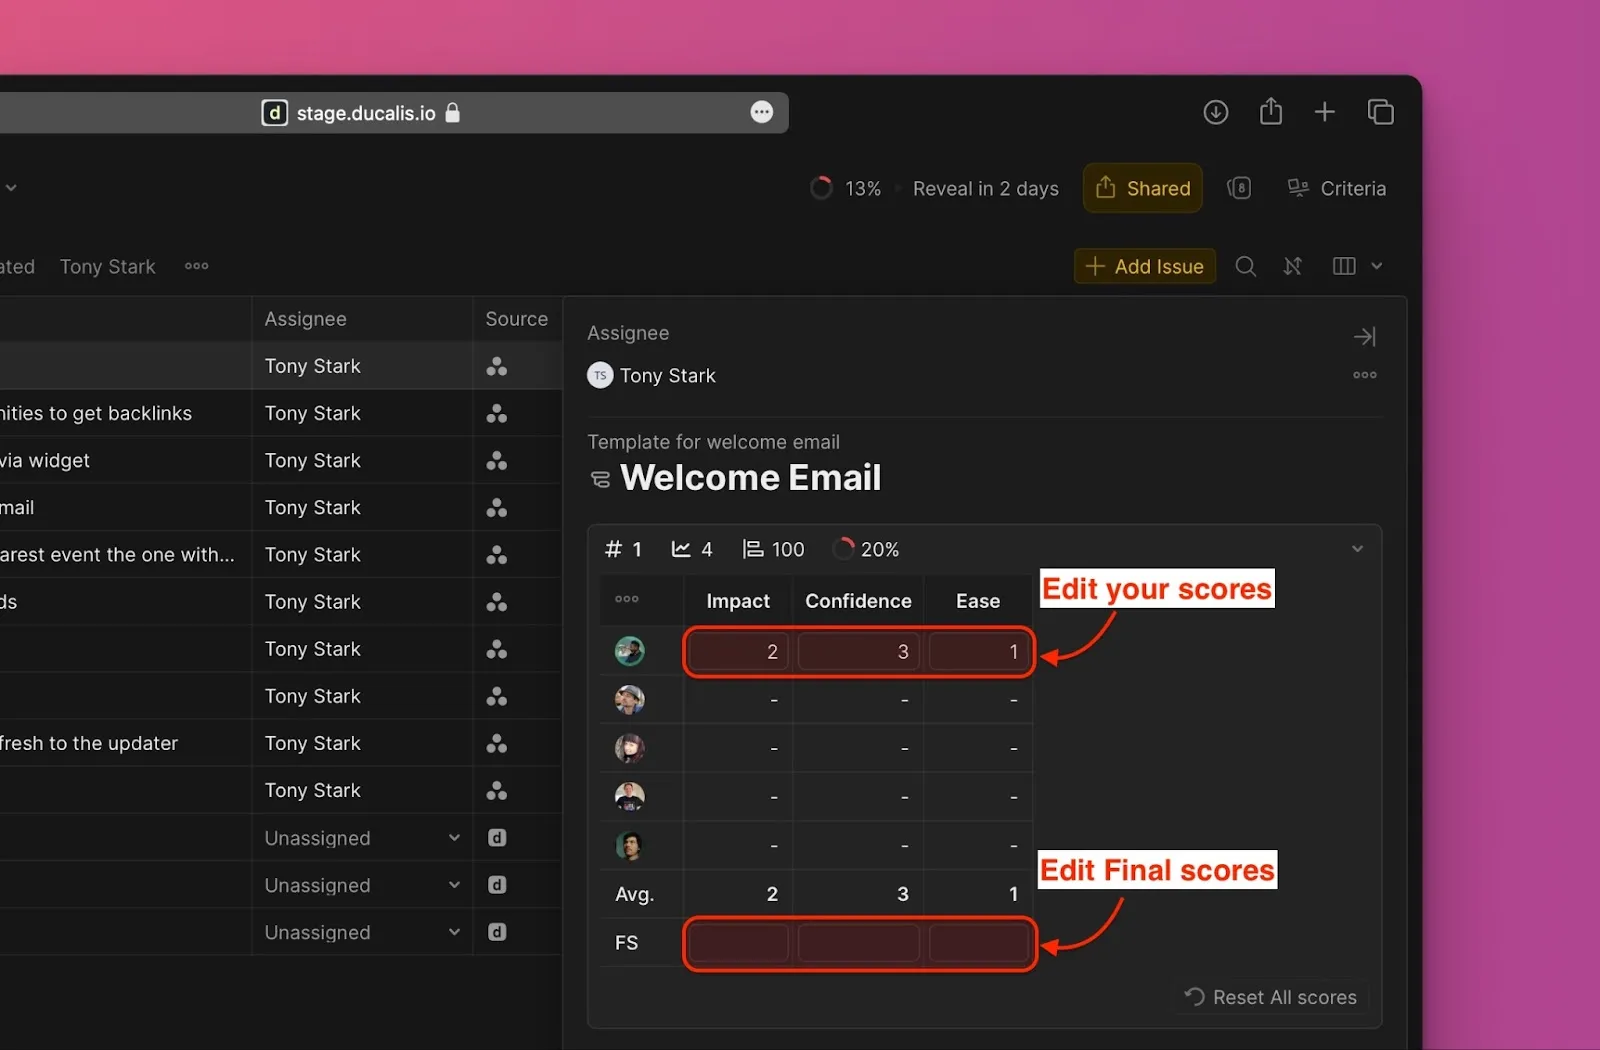Click the Shared button
This screenshot has width=1600, height=1050.
click(1142, 188)
